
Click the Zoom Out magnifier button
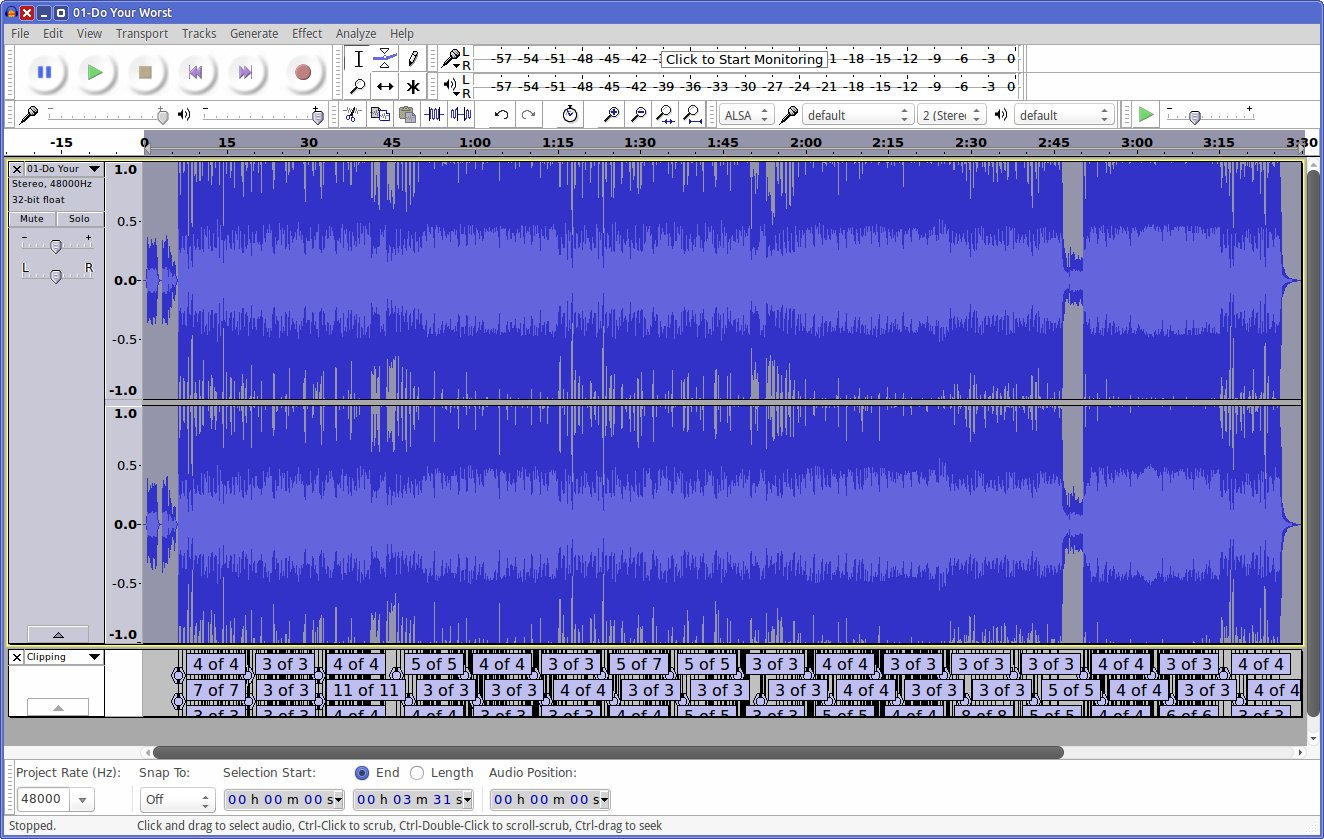[638, 115]
